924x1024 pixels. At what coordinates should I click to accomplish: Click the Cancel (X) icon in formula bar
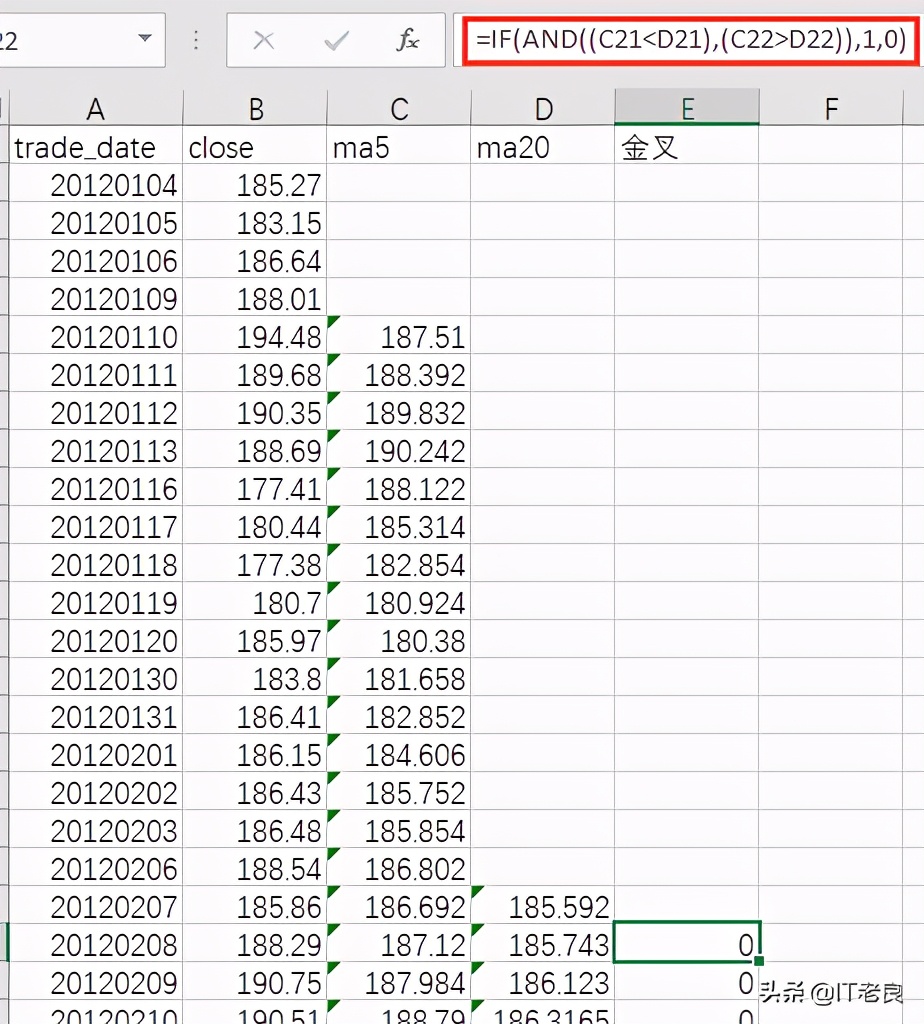[264, 40]
